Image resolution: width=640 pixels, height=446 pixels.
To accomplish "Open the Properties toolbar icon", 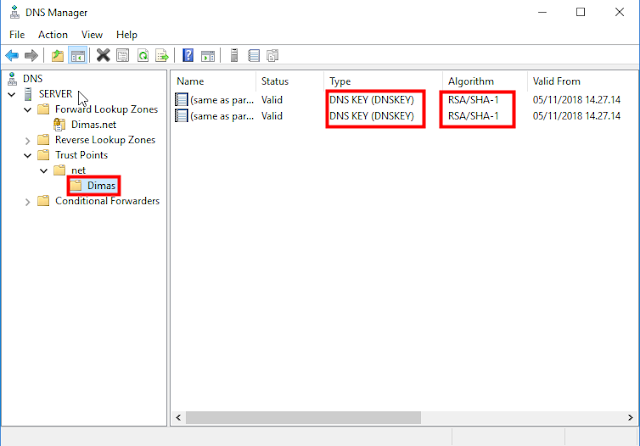I will point(122,55).
